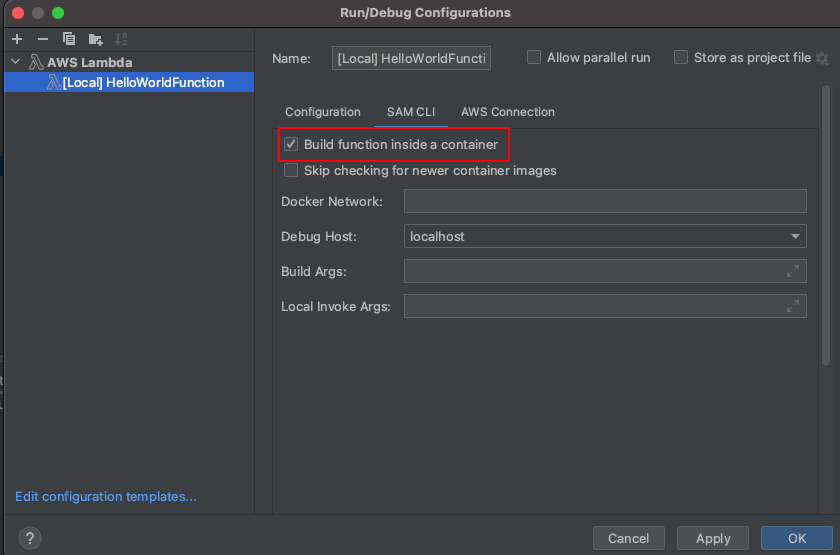
Task: Click the add new configuration plus icon
Action: (17, 39)
